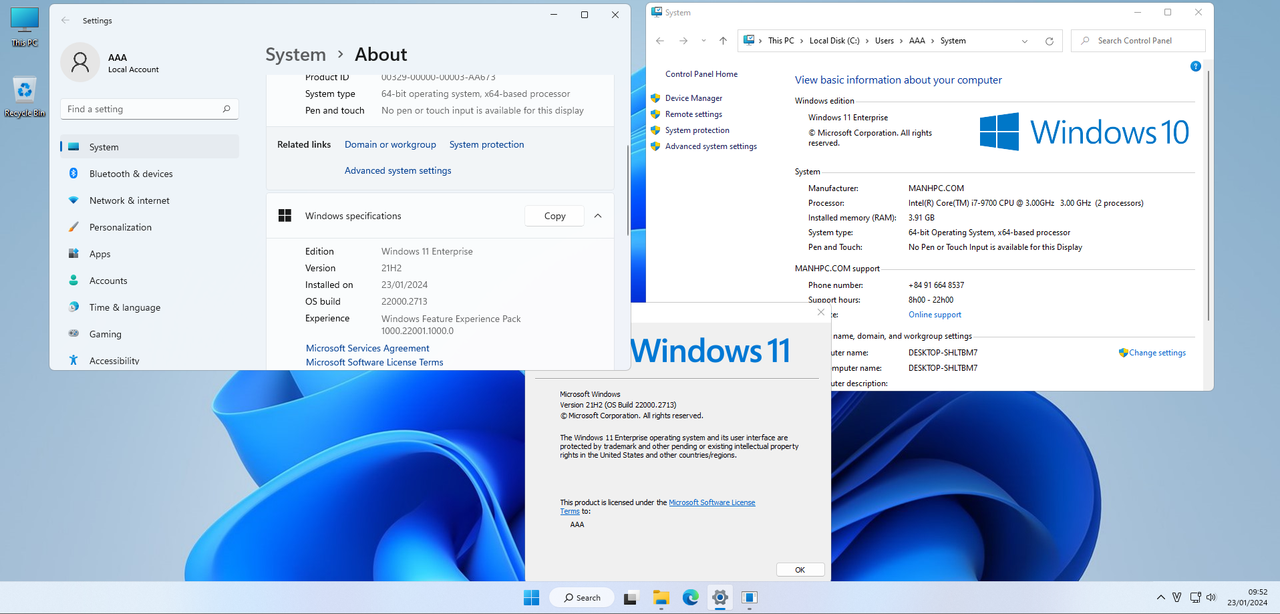Open Time & language settings
The image size is (1280, 614).
click(150, 307)
